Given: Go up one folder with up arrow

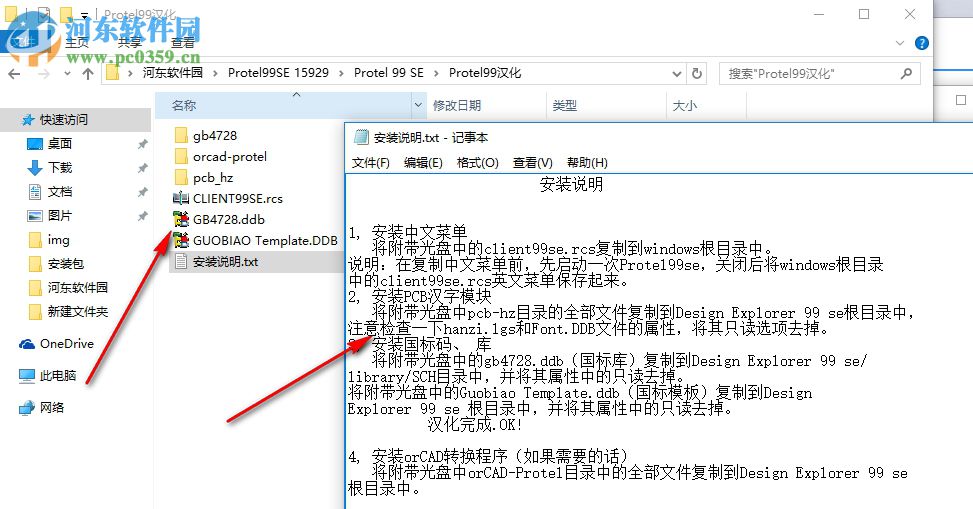Looking at the screenshot, I should tap(88, 74).
